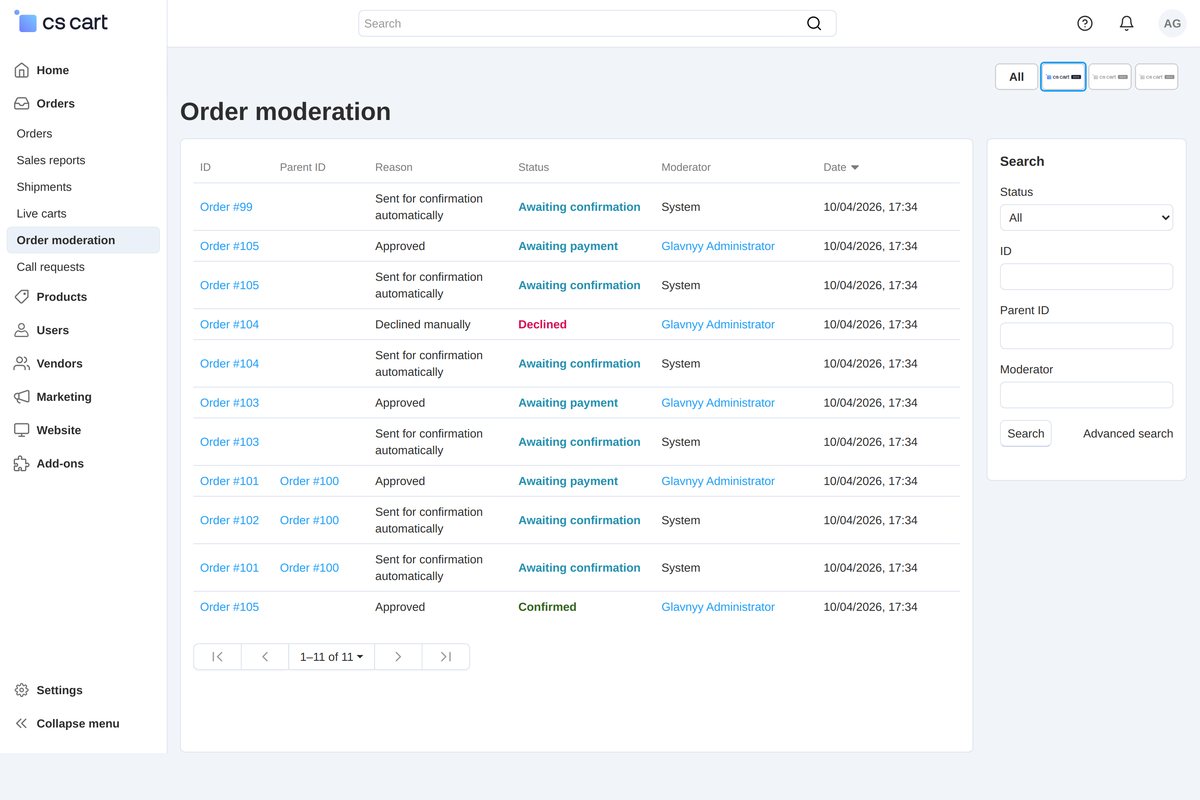
Task: Click the Reason column header
Action: pos(394,167)
